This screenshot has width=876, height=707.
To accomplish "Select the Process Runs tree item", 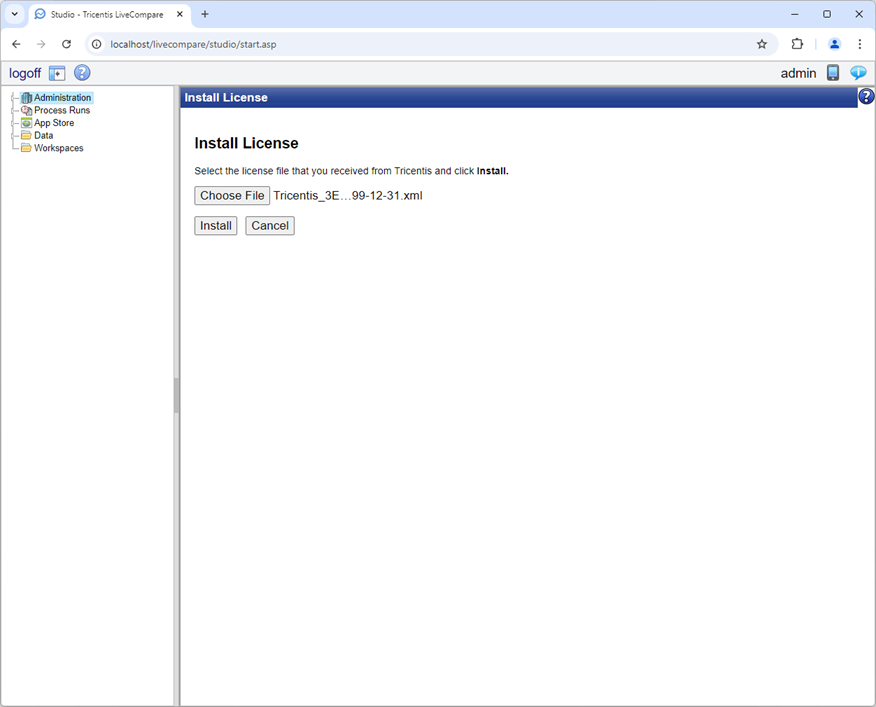I will [x=62, y=110].
